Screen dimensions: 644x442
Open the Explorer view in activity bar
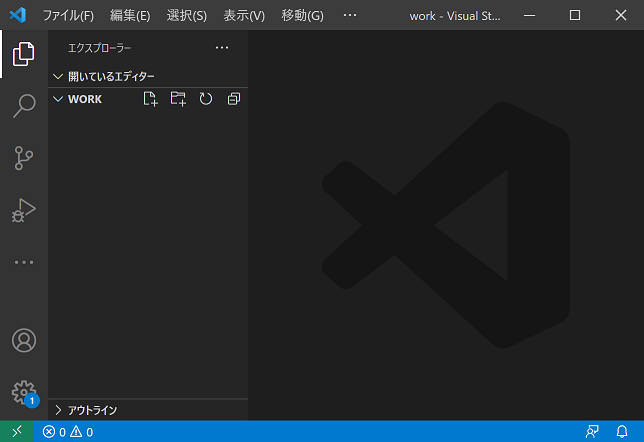pos(24,54)
